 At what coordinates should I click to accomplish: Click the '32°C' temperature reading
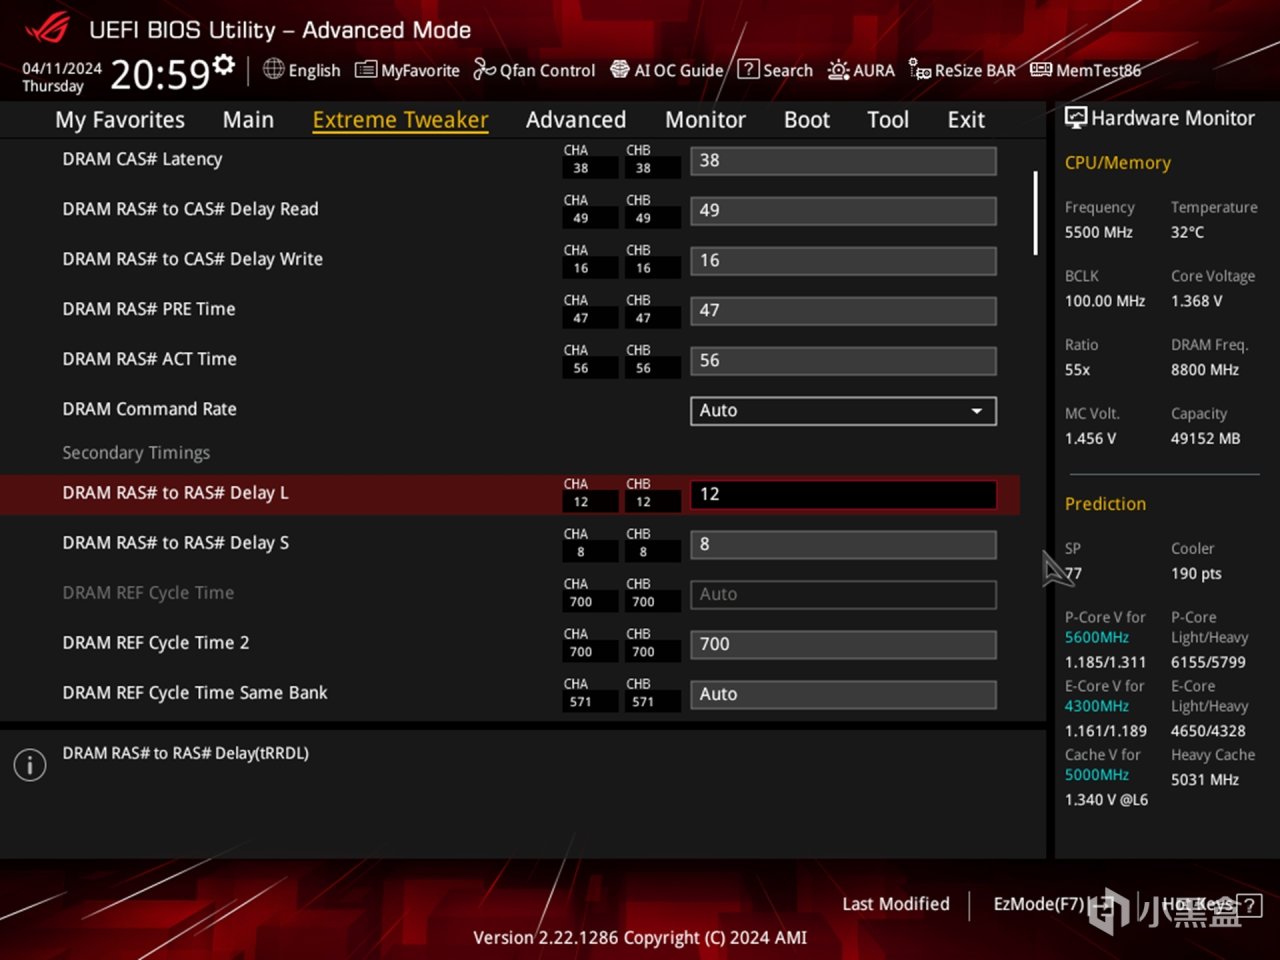[1187, 232]
